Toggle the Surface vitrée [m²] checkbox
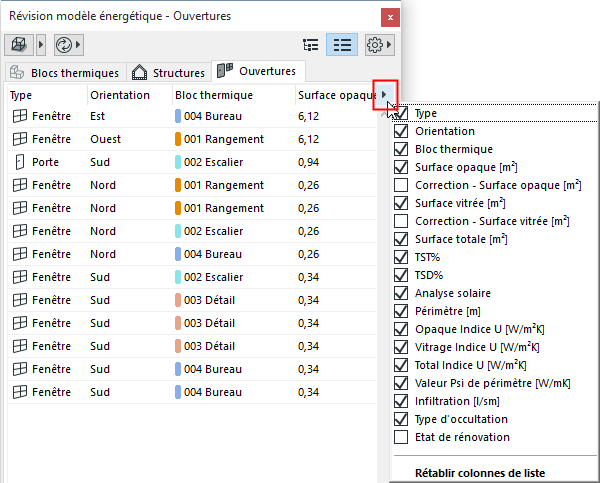600x483 pixels. click(401, 203)
